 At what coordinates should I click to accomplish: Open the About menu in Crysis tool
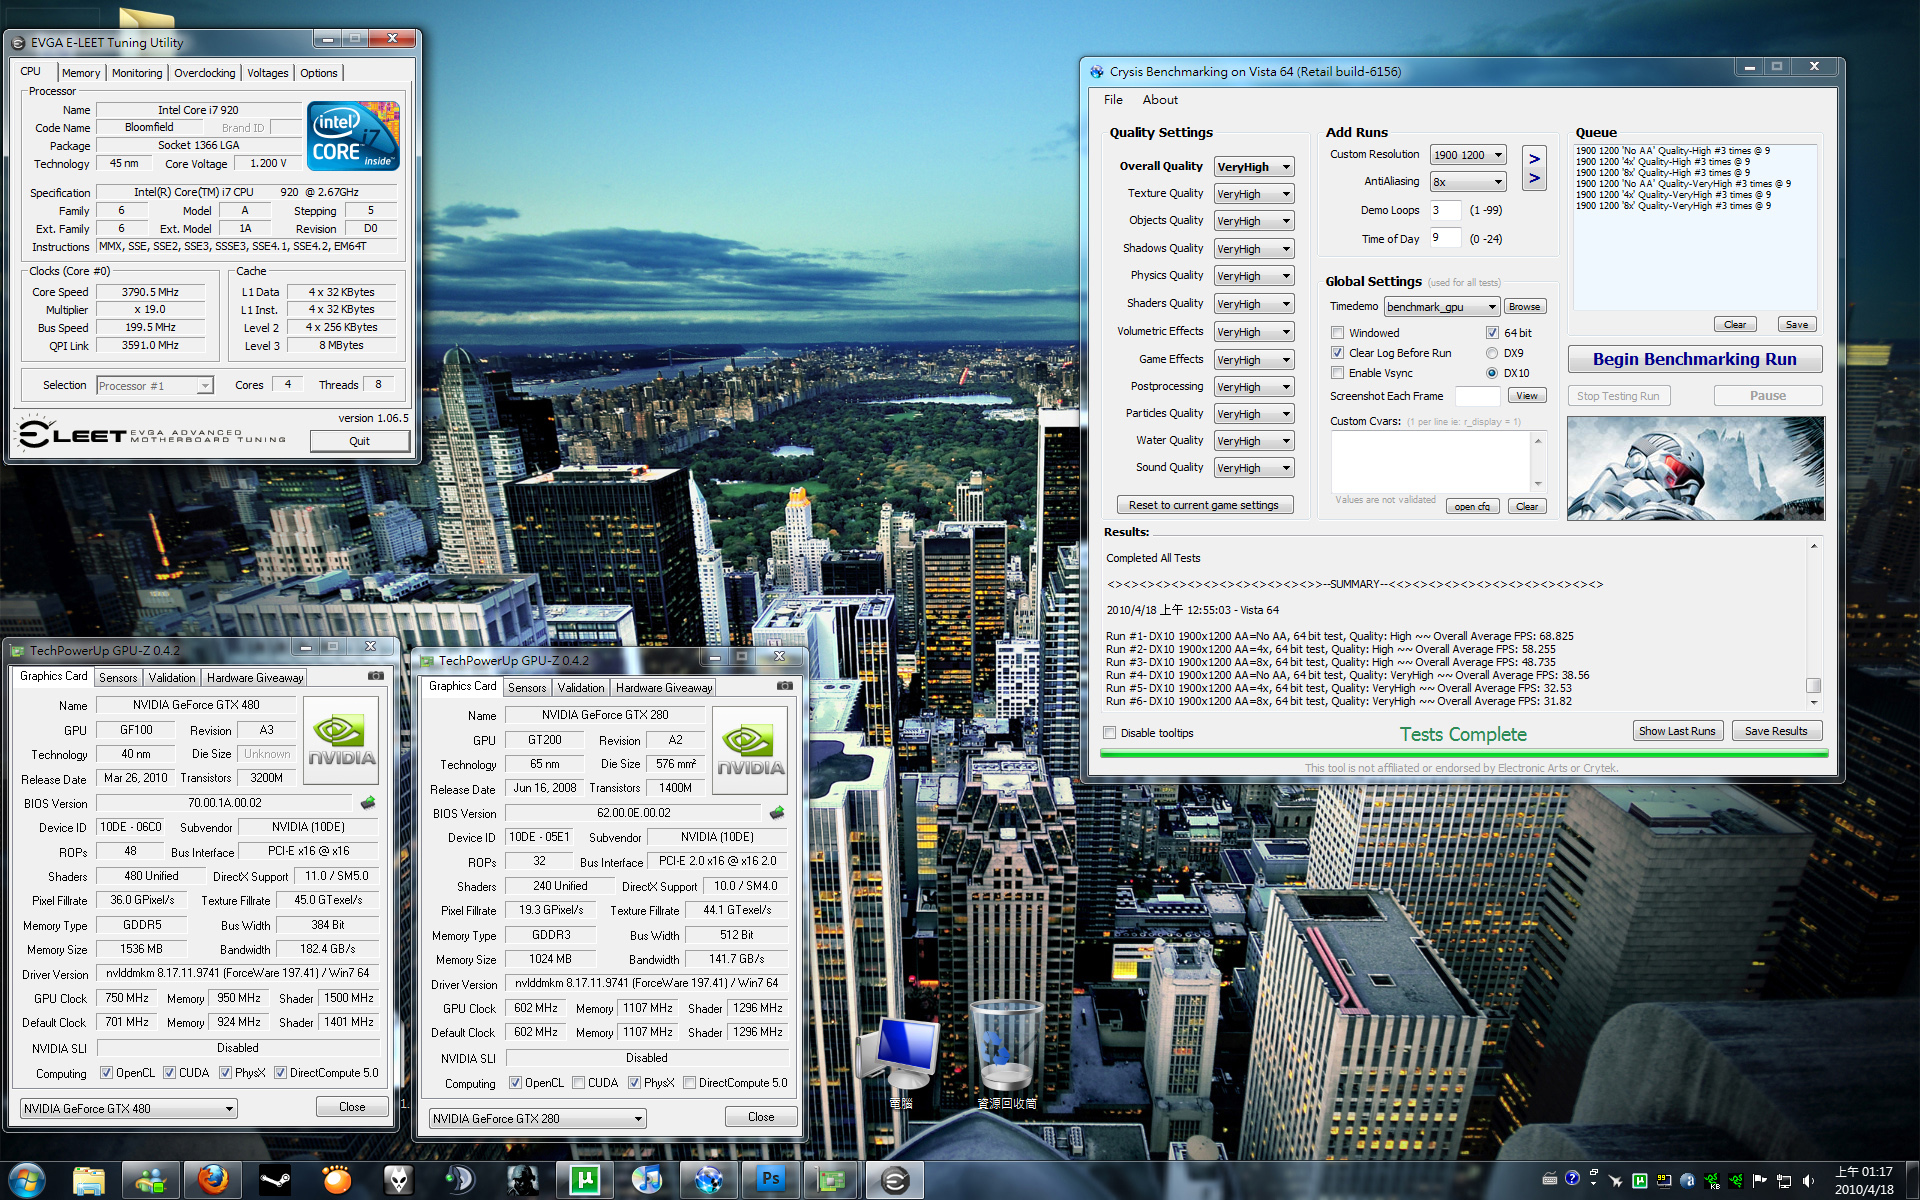click(x=1160, y=100)
